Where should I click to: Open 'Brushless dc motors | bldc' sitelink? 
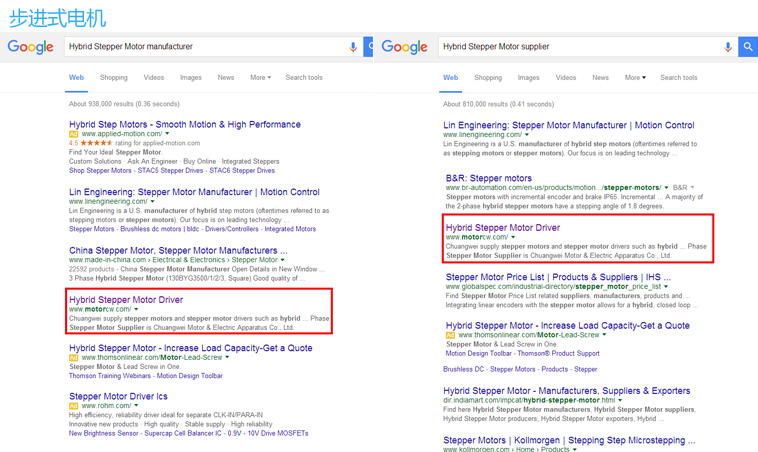click(x=160, y=229)
